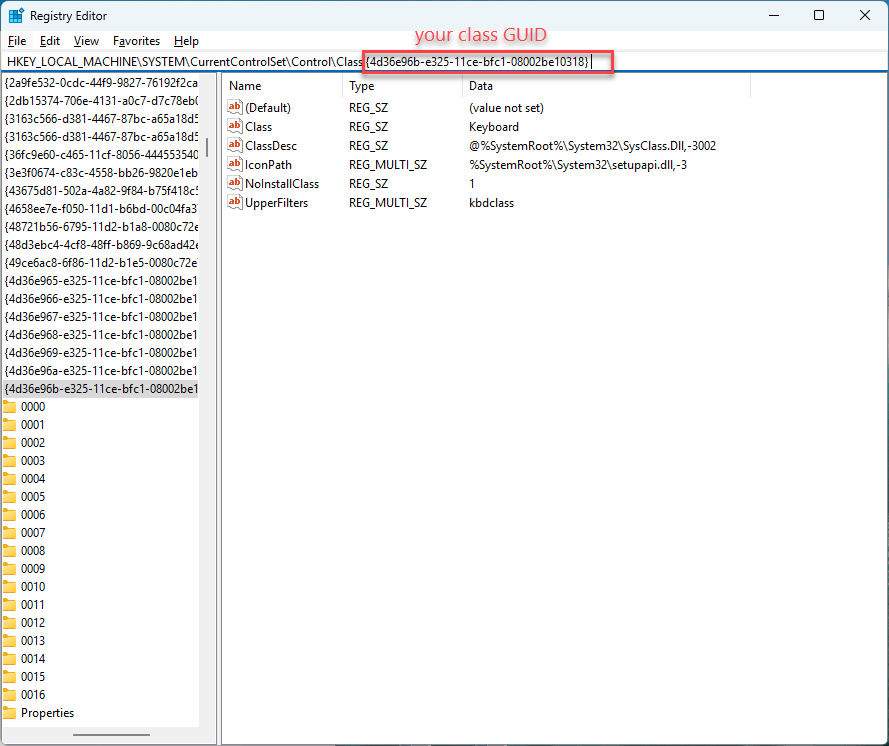Click the Name column header
Image resolution: width=889 pixels, height=746 pixels.
tap(245, 86)
